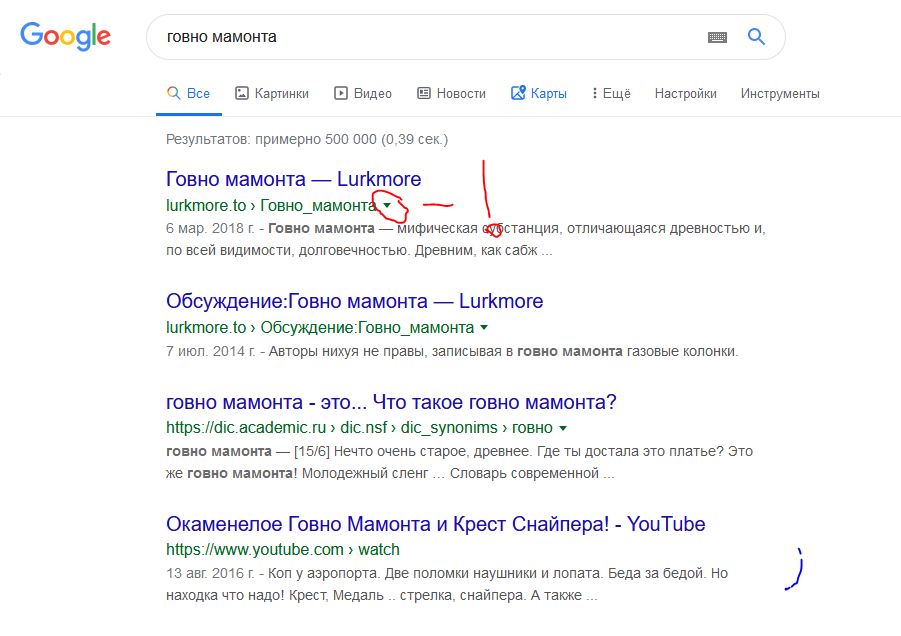Screen dimensions: 901x636
Task: Open 'Обсуждение:Говно мамонта — Lurkmore' link
Action: tap(354, 301)
